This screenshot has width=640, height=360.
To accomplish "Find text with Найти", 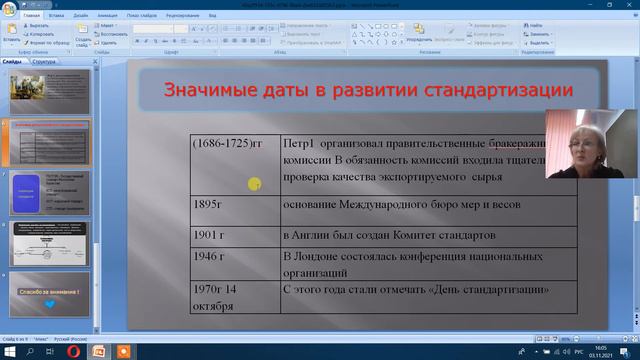I will coord(533,26).
